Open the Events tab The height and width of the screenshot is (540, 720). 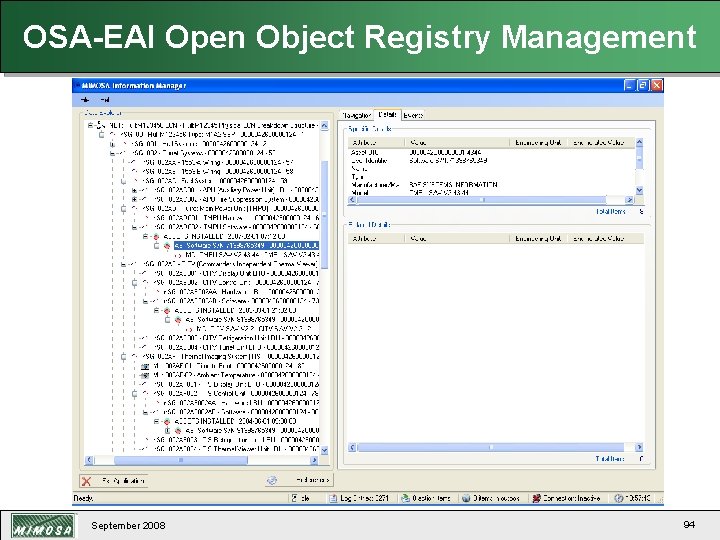point(413,115)
